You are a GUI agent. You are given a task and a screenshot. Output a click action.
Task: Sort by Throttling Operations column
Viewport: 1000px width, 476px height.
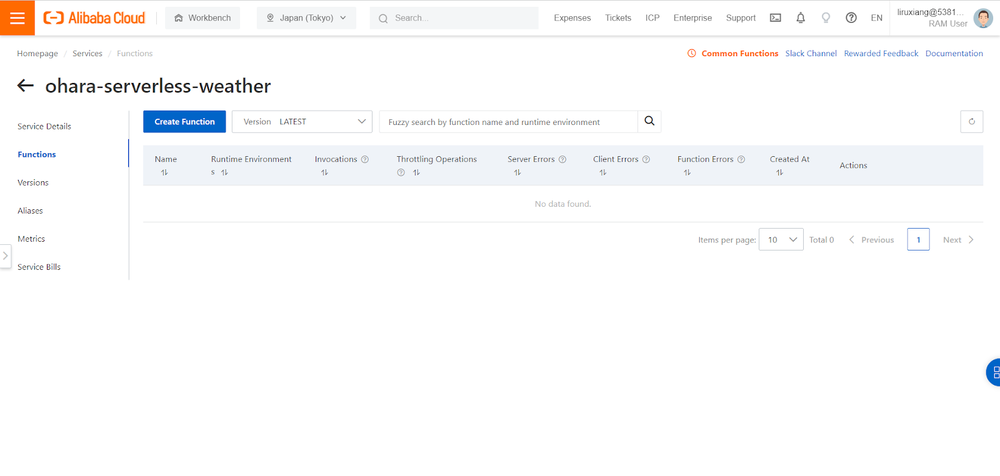(416, 173)
